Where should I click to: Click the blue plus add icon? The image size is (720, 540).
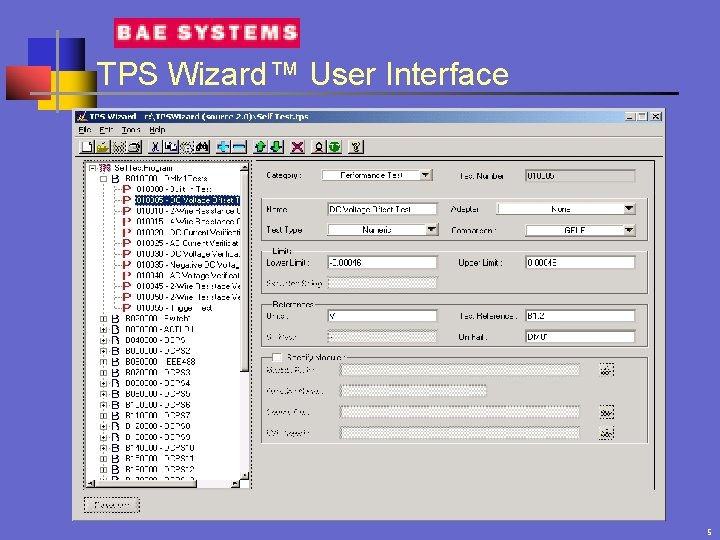(223, 147)
